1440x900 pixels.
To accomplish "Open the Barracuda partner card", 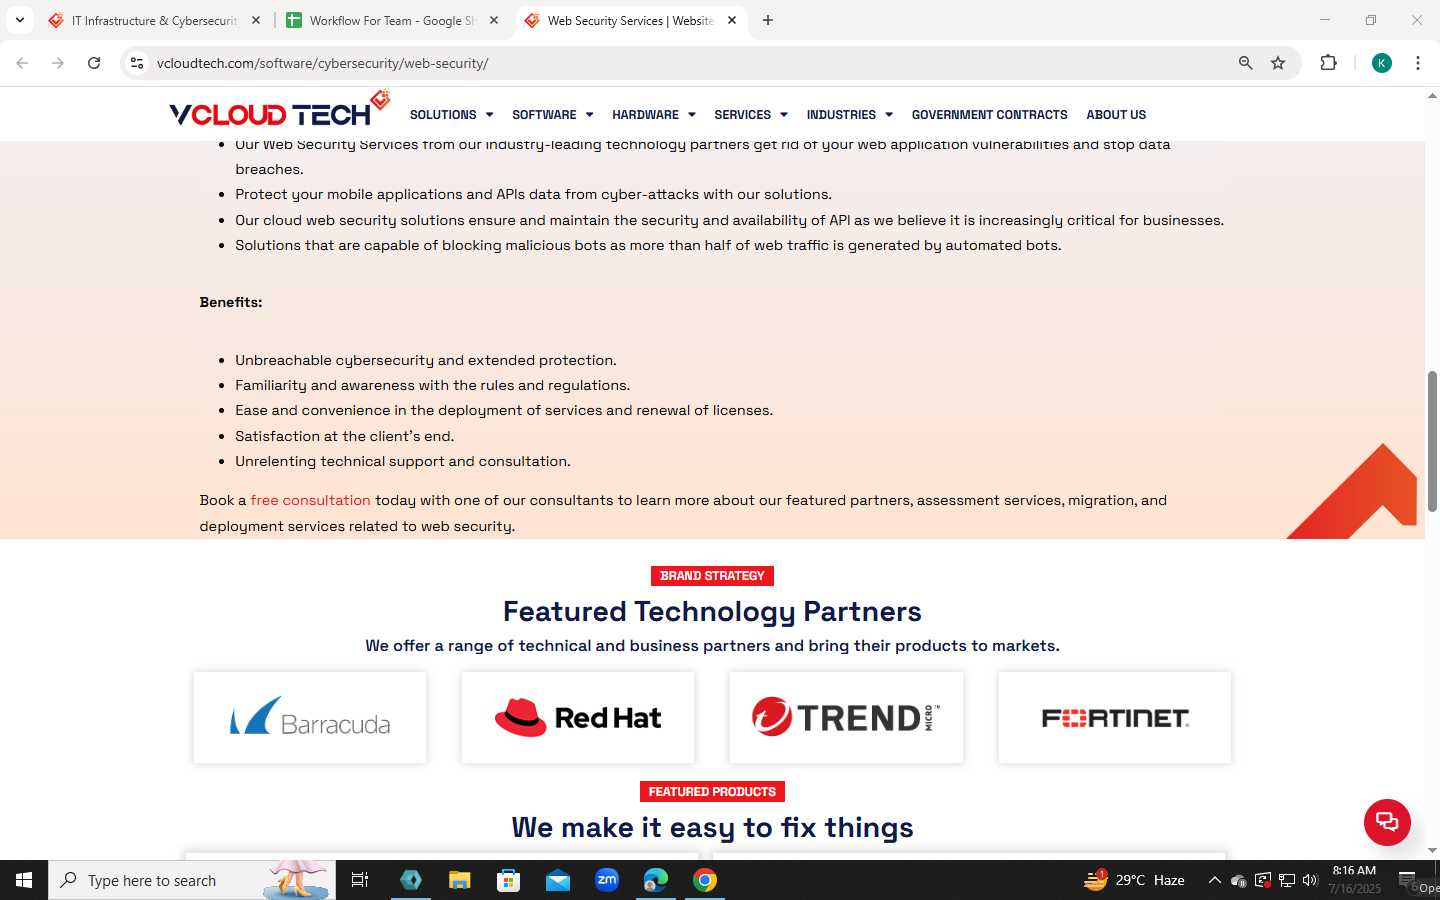I will 310,718.
